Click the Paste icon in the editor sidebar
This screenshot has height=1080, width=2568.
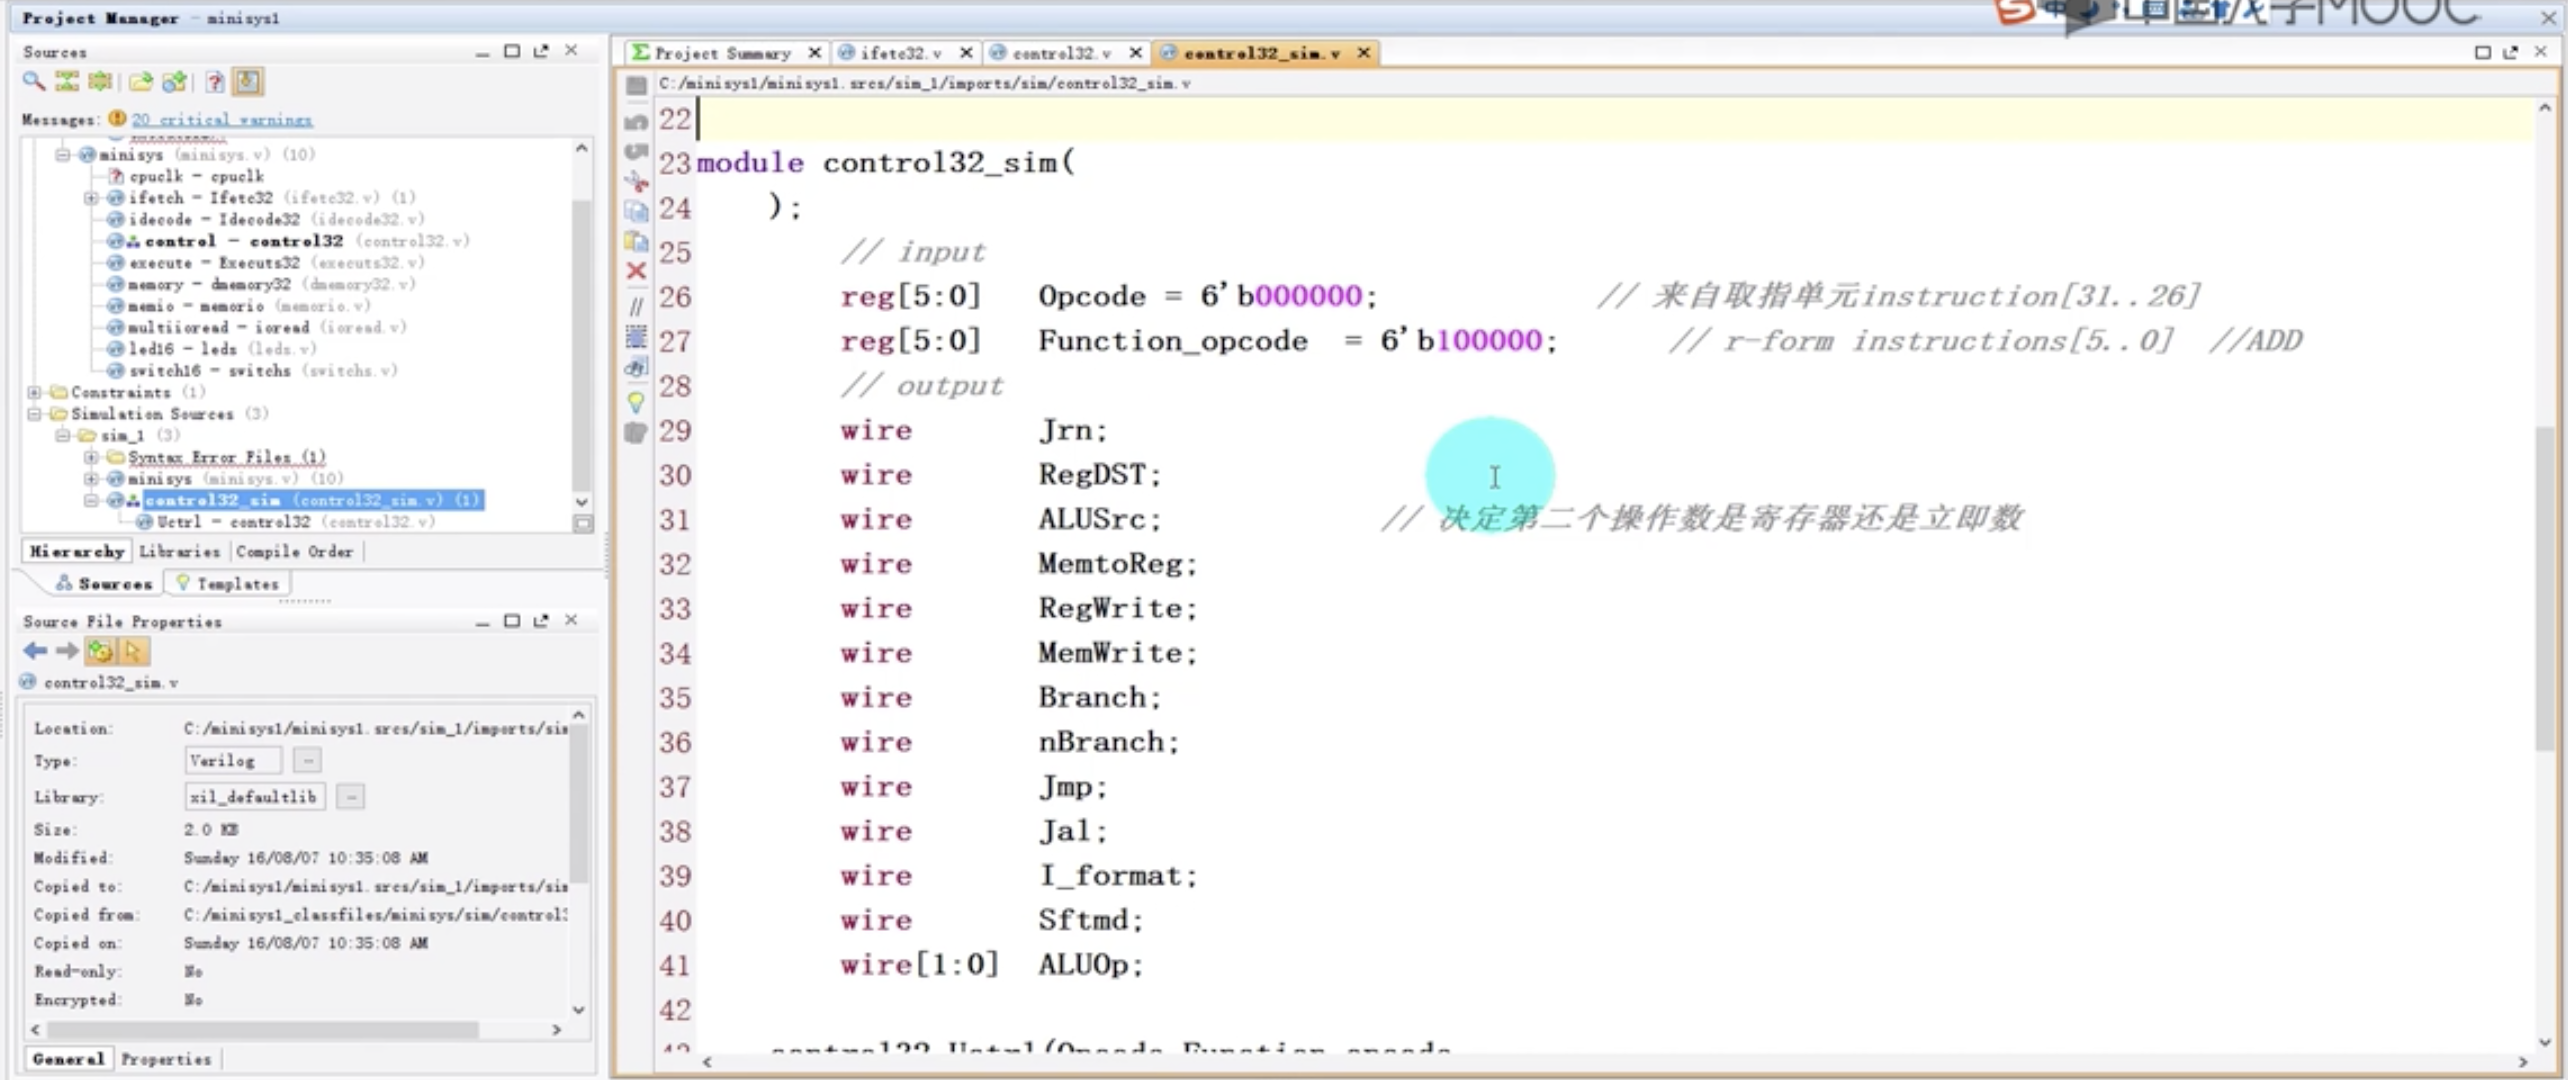[636, 240]
